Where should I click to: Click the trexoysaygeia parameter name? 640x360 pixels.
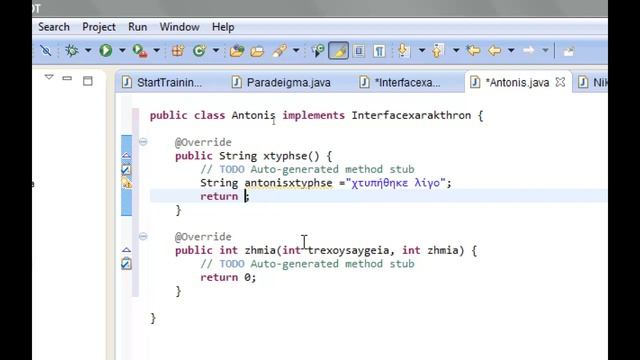click(x=348, y=250)
